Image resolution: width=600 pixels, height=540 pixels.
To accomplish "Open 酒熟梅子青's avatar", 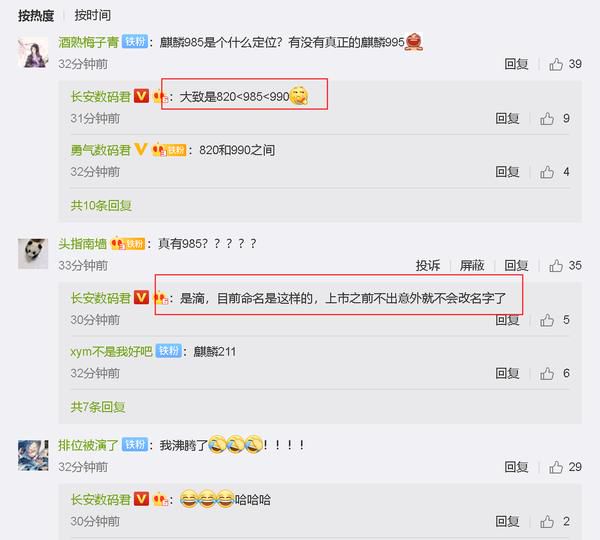I will coord(33,53).
